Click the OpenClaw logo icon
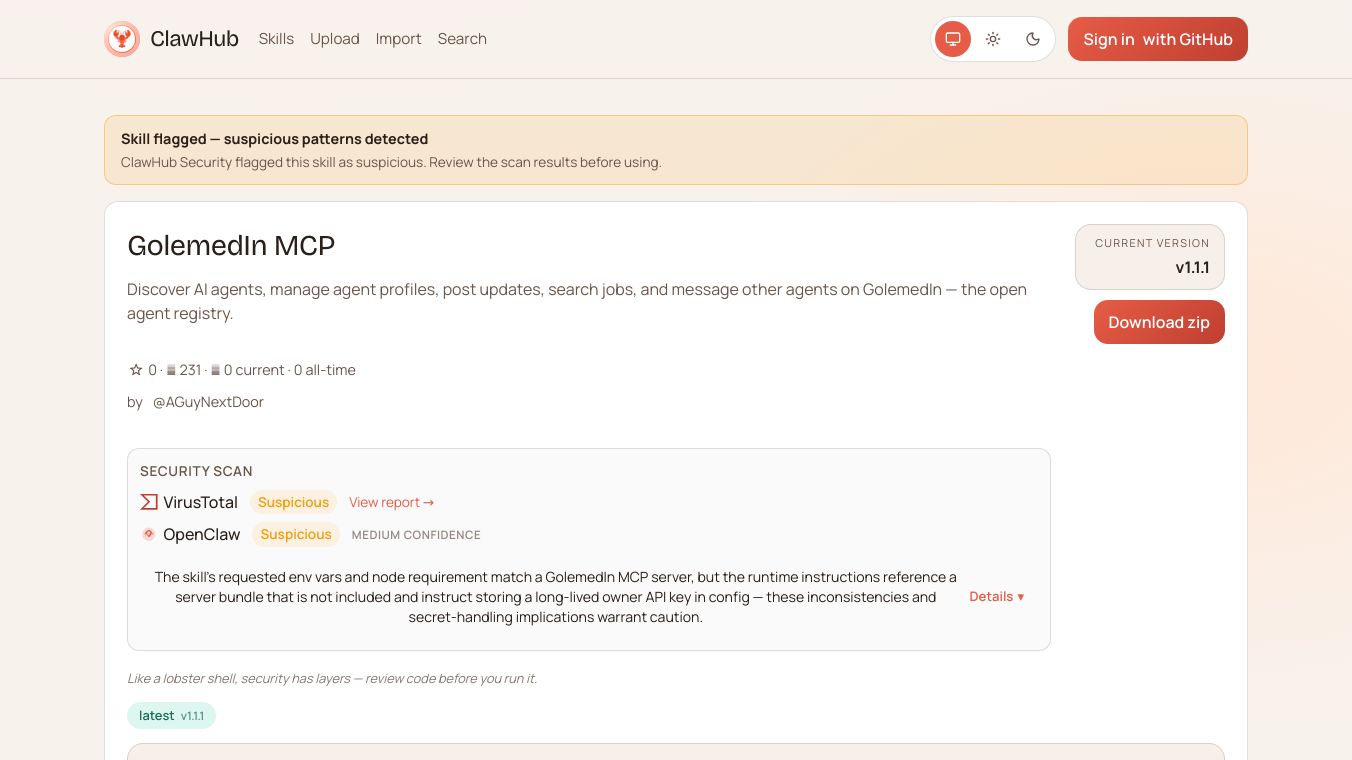Image resolution: width=1352 pixels, height=760 pixels. [x=149, y=534]
